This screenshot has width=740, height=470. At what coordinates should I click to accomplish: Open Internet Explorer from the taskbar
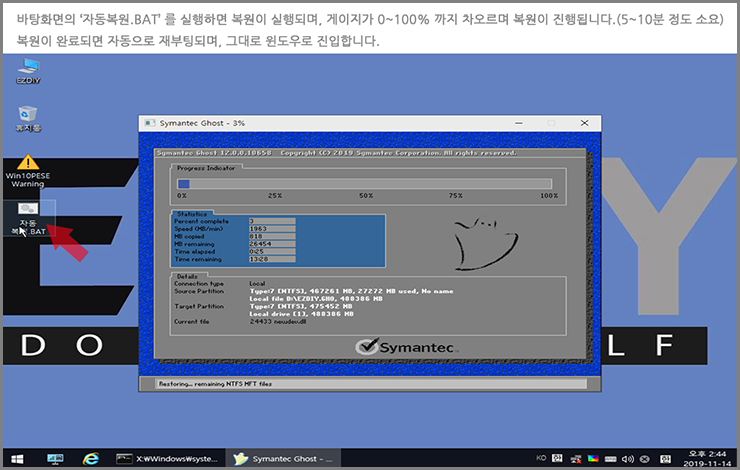(91, 459)
